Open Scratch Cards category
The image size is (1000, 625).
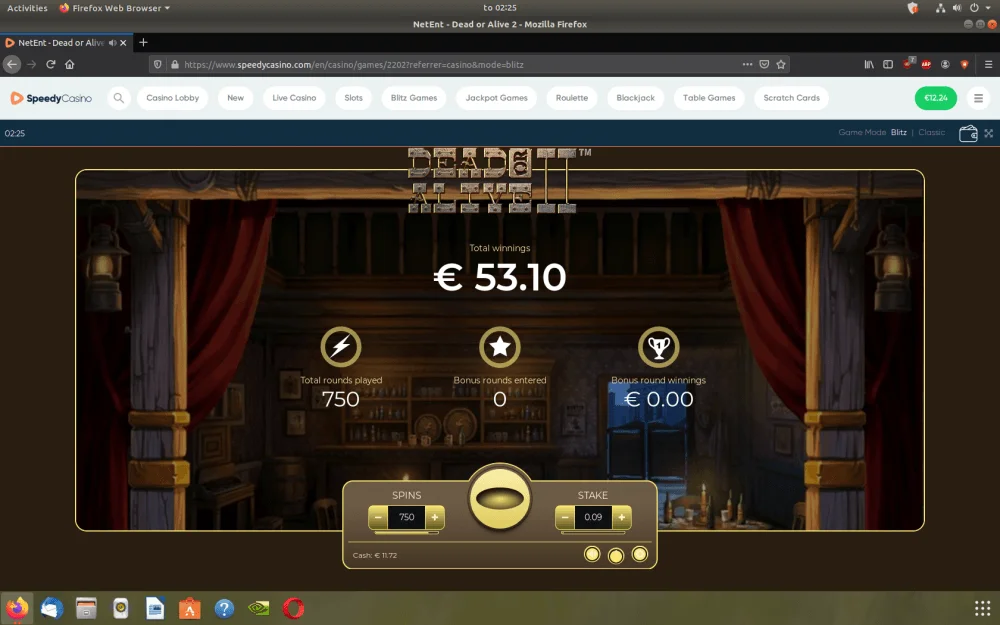791,98
